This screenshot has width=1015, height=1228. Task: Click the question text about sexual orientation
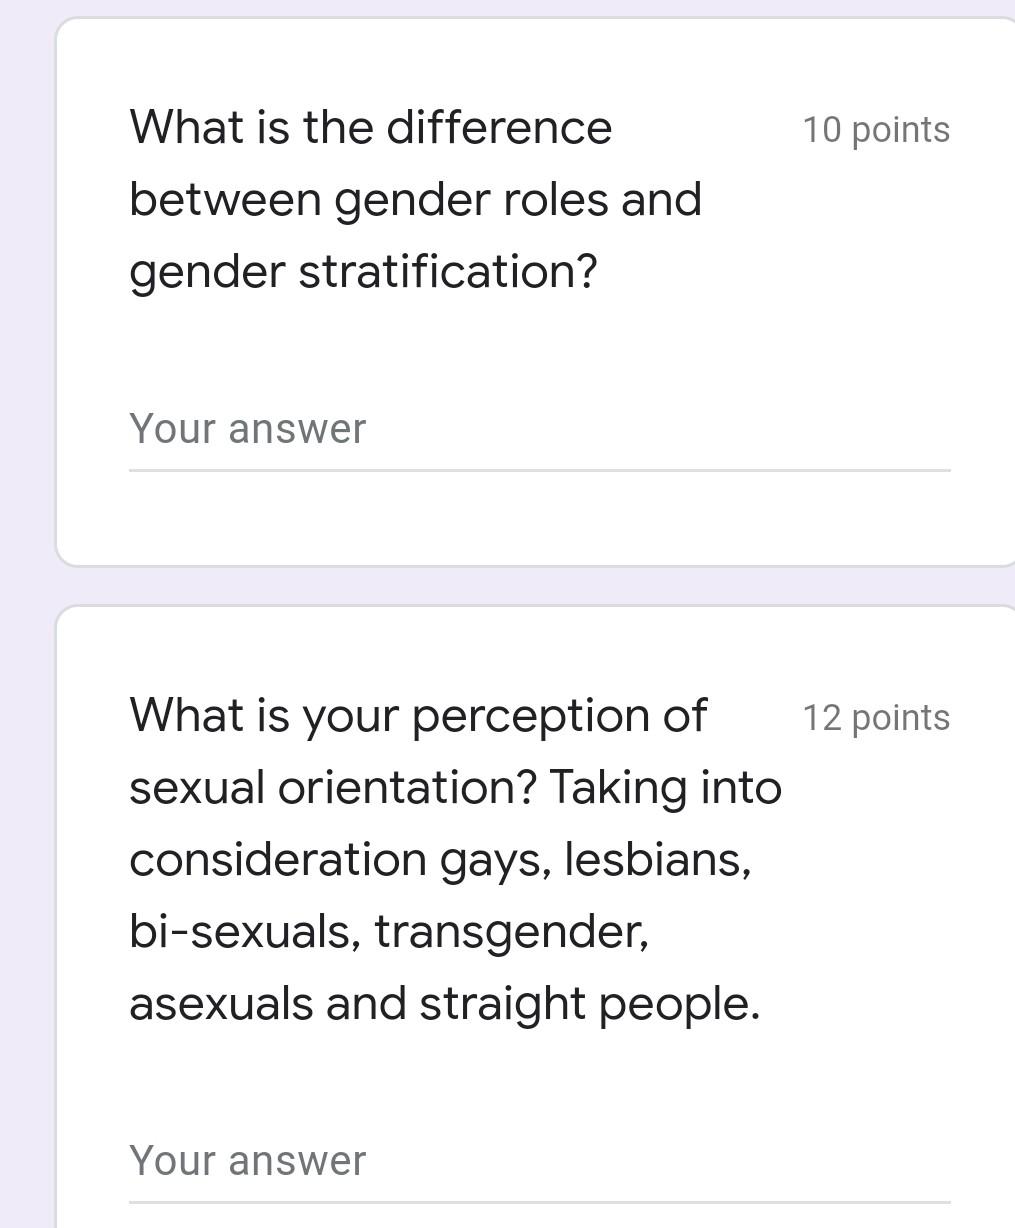(x=450, y=858)
